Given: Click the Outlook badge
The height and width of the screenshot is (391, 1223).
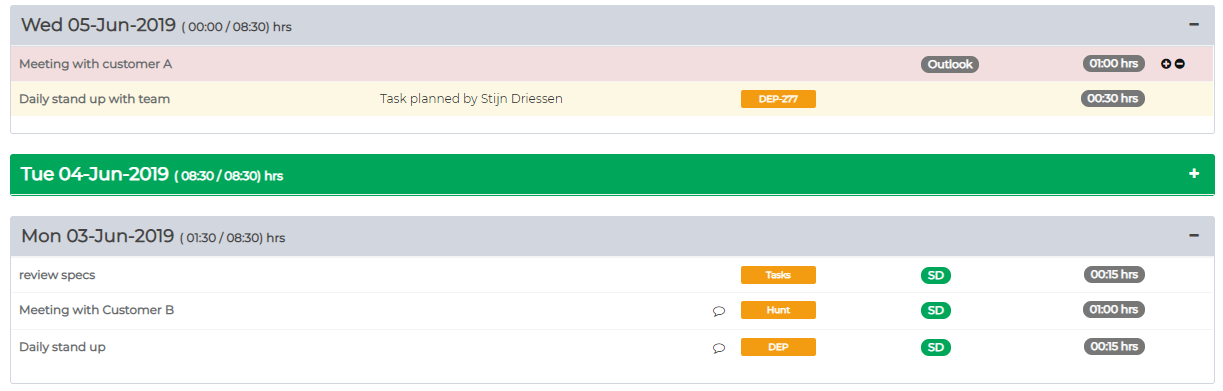Looking at the screenshot, I should click(950, 64).
